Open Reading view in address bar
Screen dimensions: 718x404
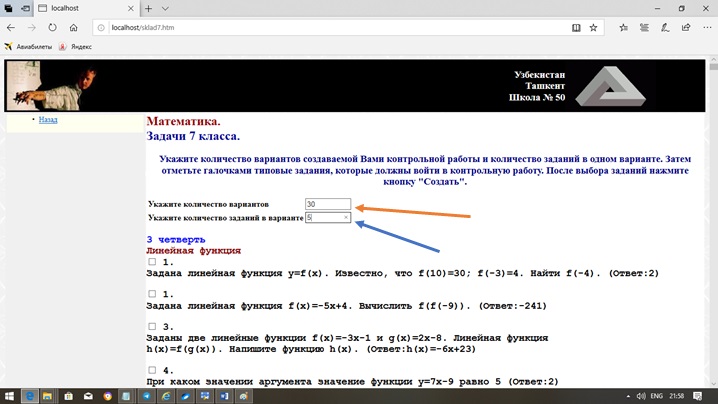point(576,28)
